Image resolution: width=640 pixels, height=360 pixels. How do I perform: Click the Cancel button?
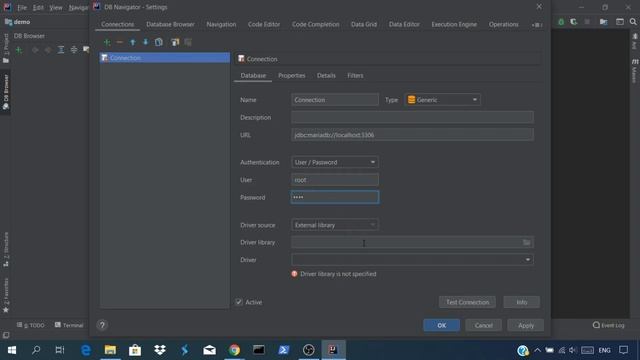pyautogui.click(x=484, y=325)
